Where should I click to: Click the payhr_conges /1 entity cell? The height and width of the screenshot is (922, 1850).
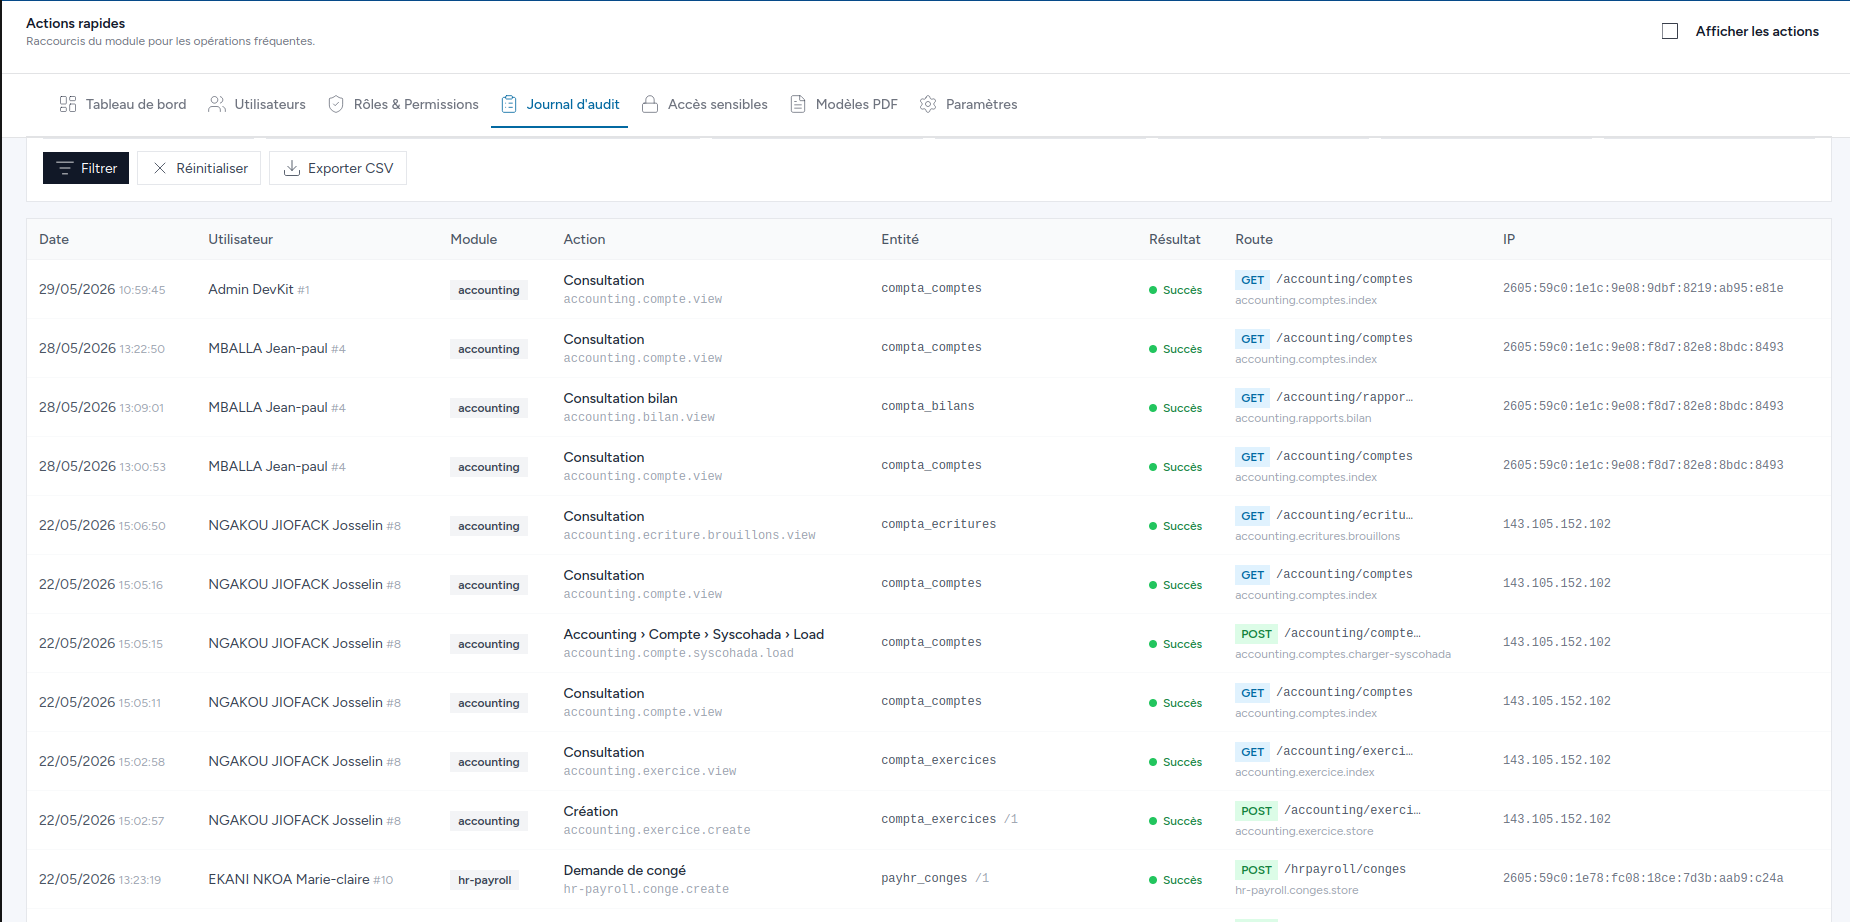935,878
